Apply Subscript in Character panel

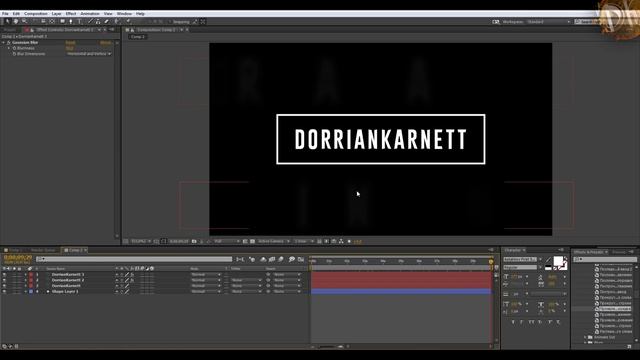[x=558, y=322]
